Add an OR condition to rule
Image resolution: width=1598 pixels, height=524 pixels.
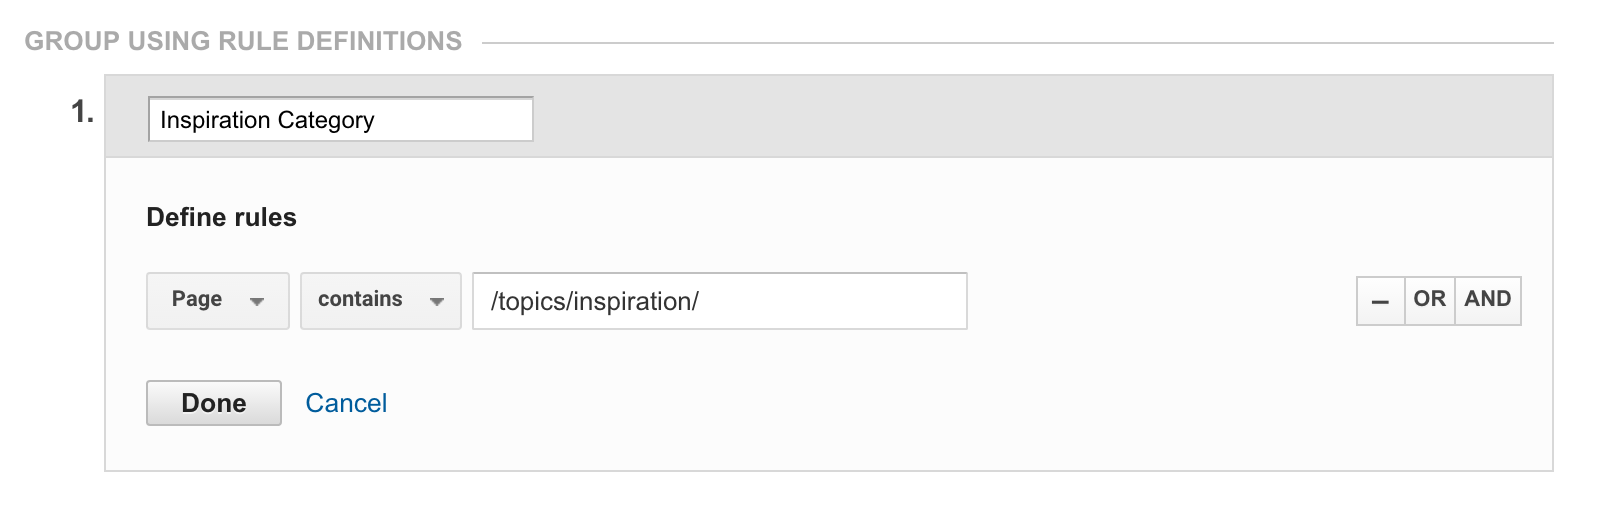[x=1430, y=301]
